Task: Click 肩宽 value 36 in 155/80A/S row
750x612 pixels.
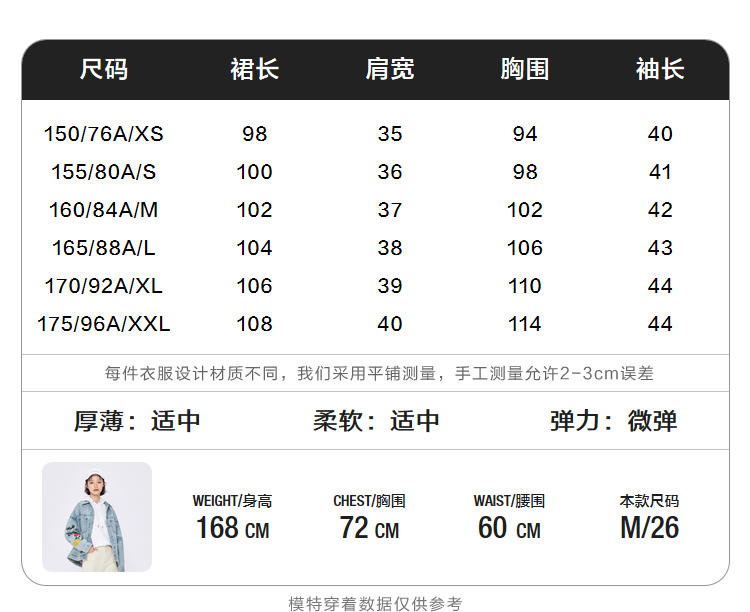Action: point(390,172)
